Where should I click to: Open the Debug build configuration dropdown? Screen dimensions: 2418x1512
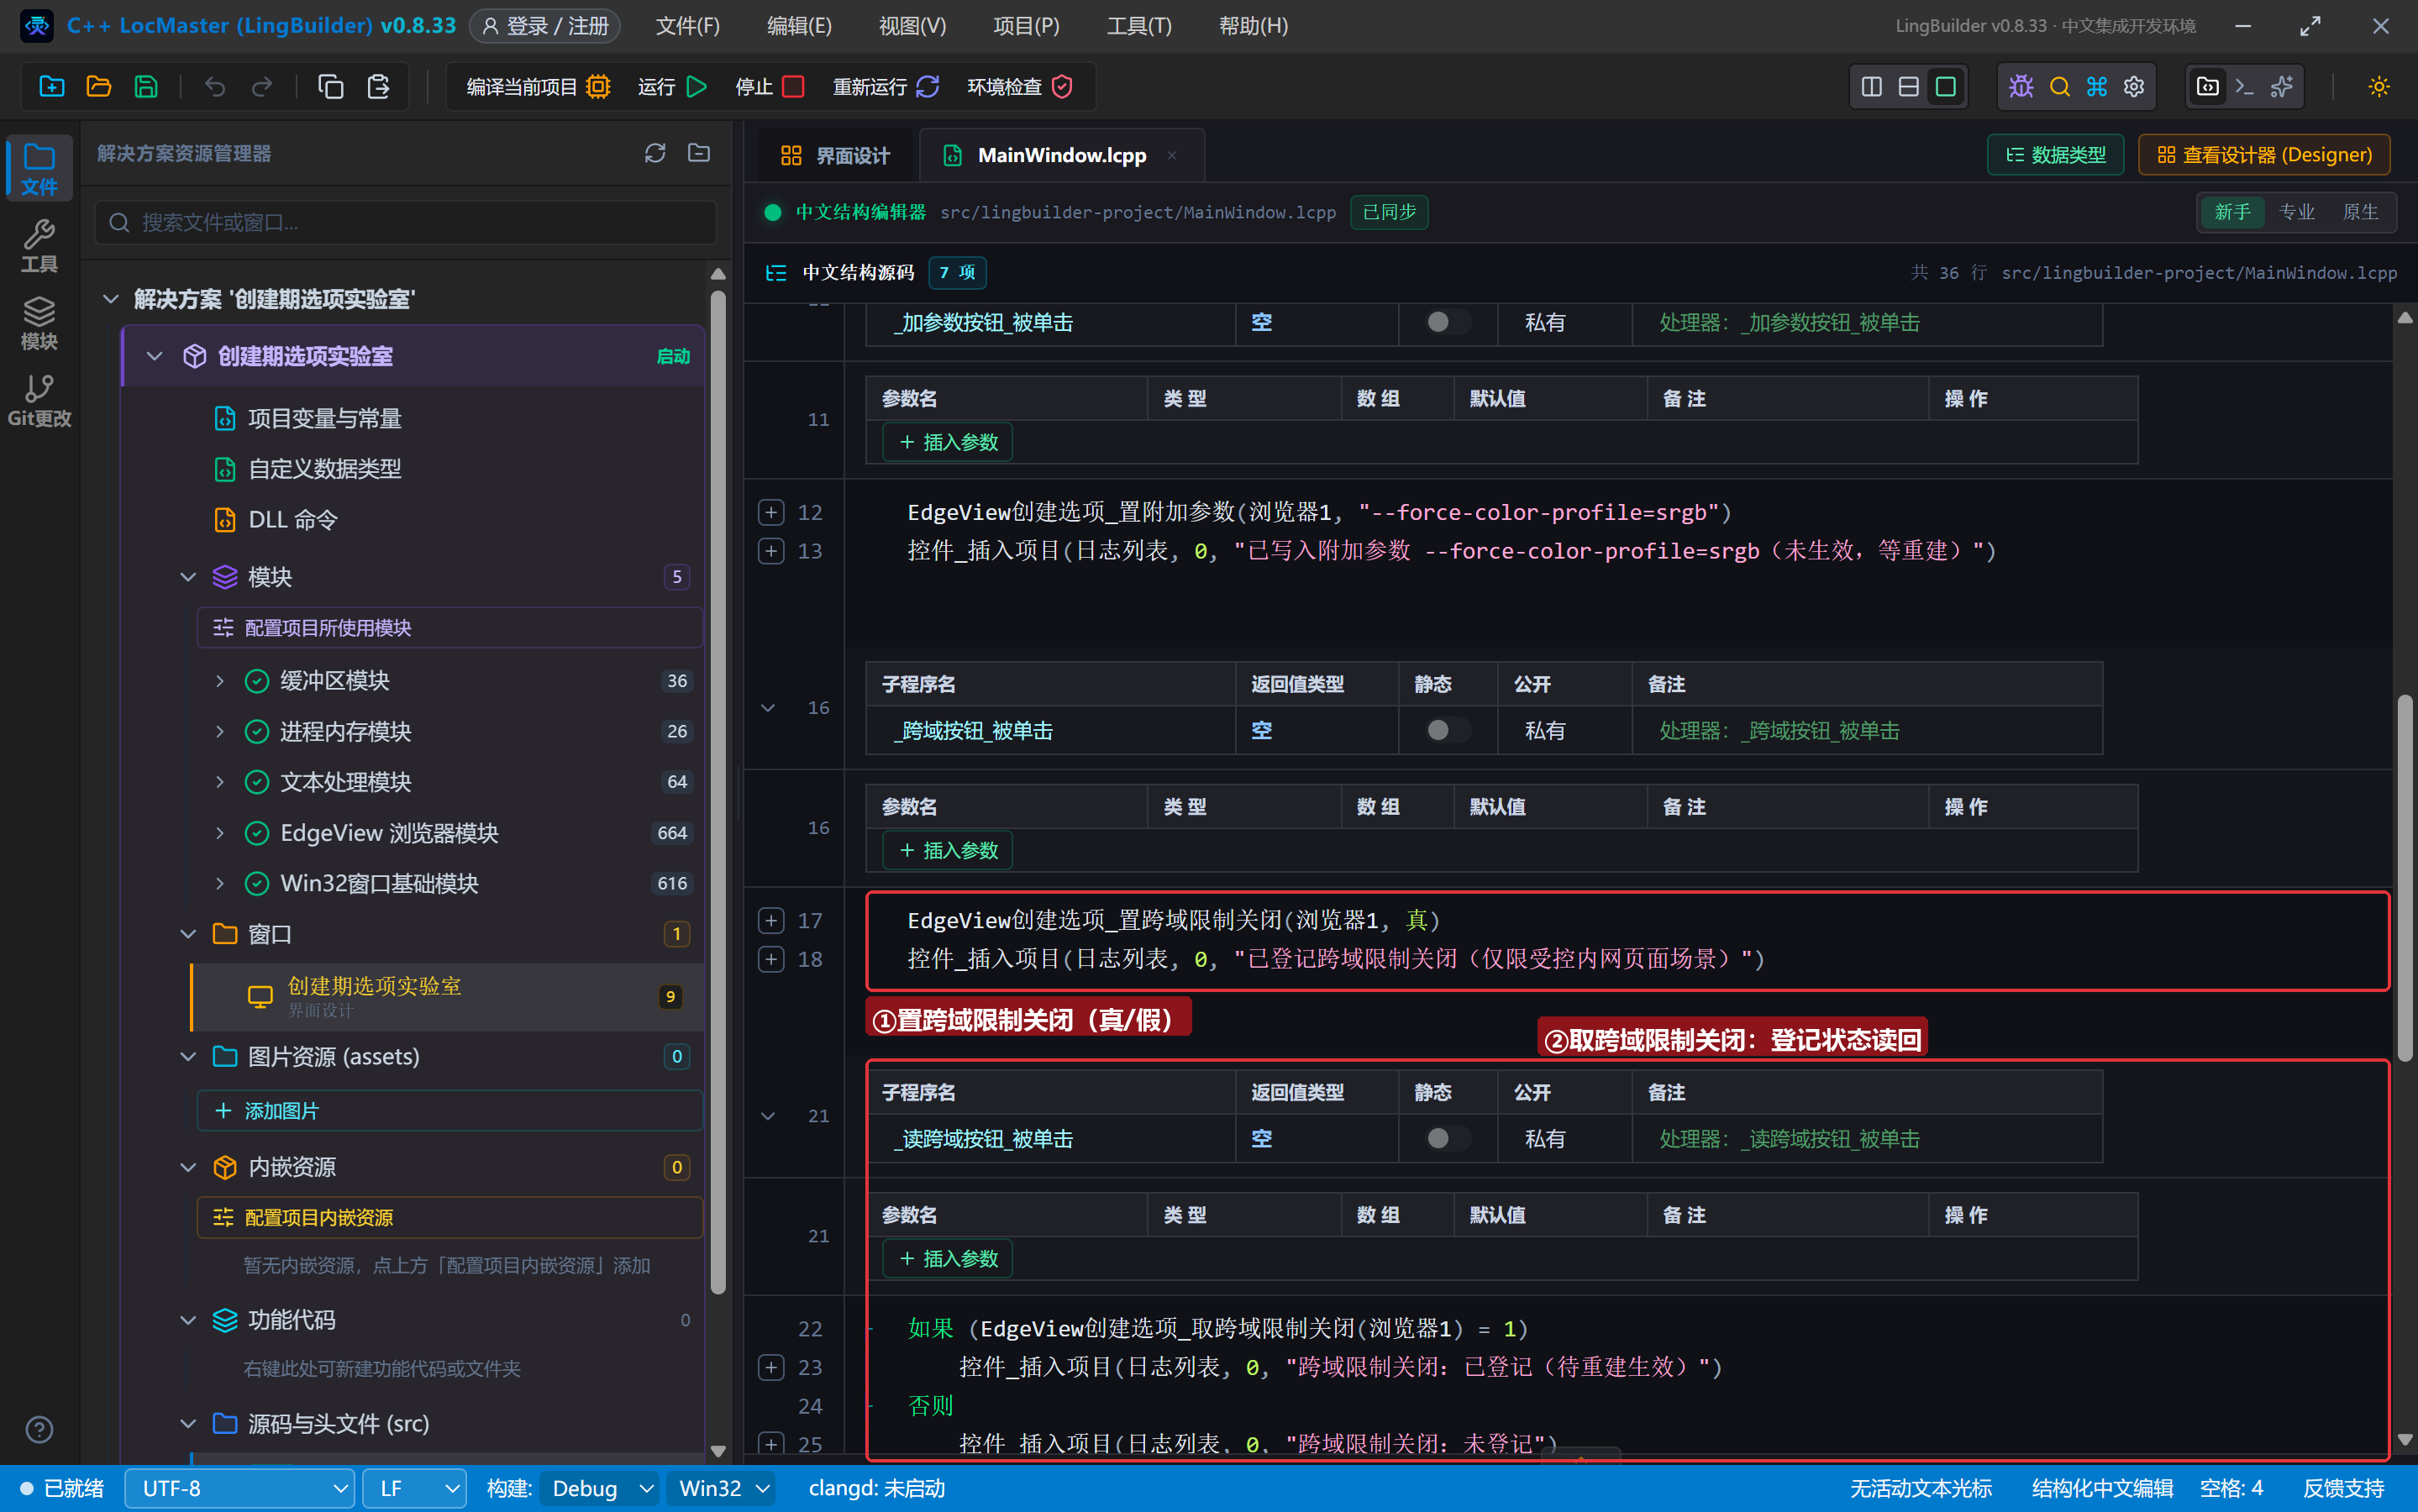599,1488
